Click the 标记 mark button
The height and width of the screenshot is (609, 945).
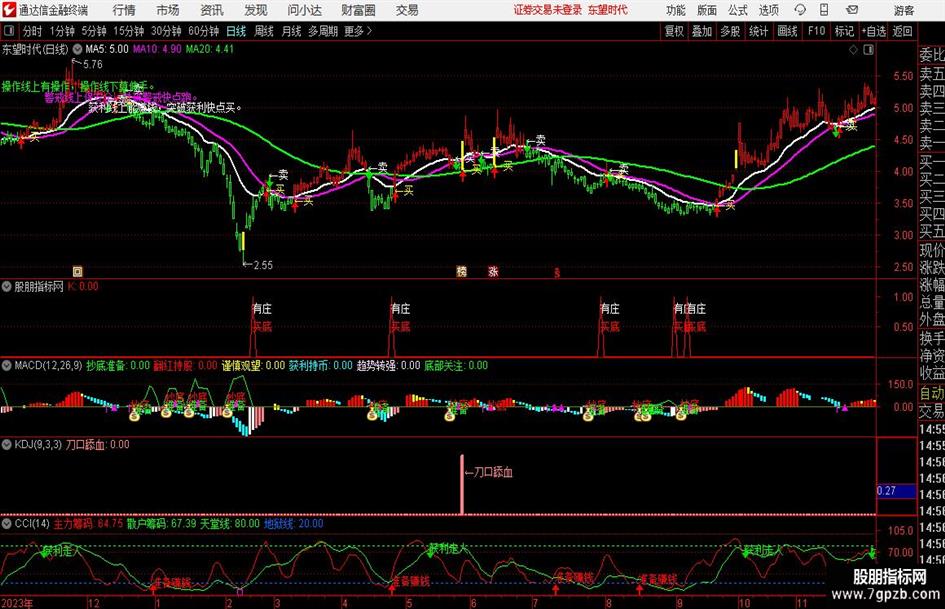(x=844, y=31)
